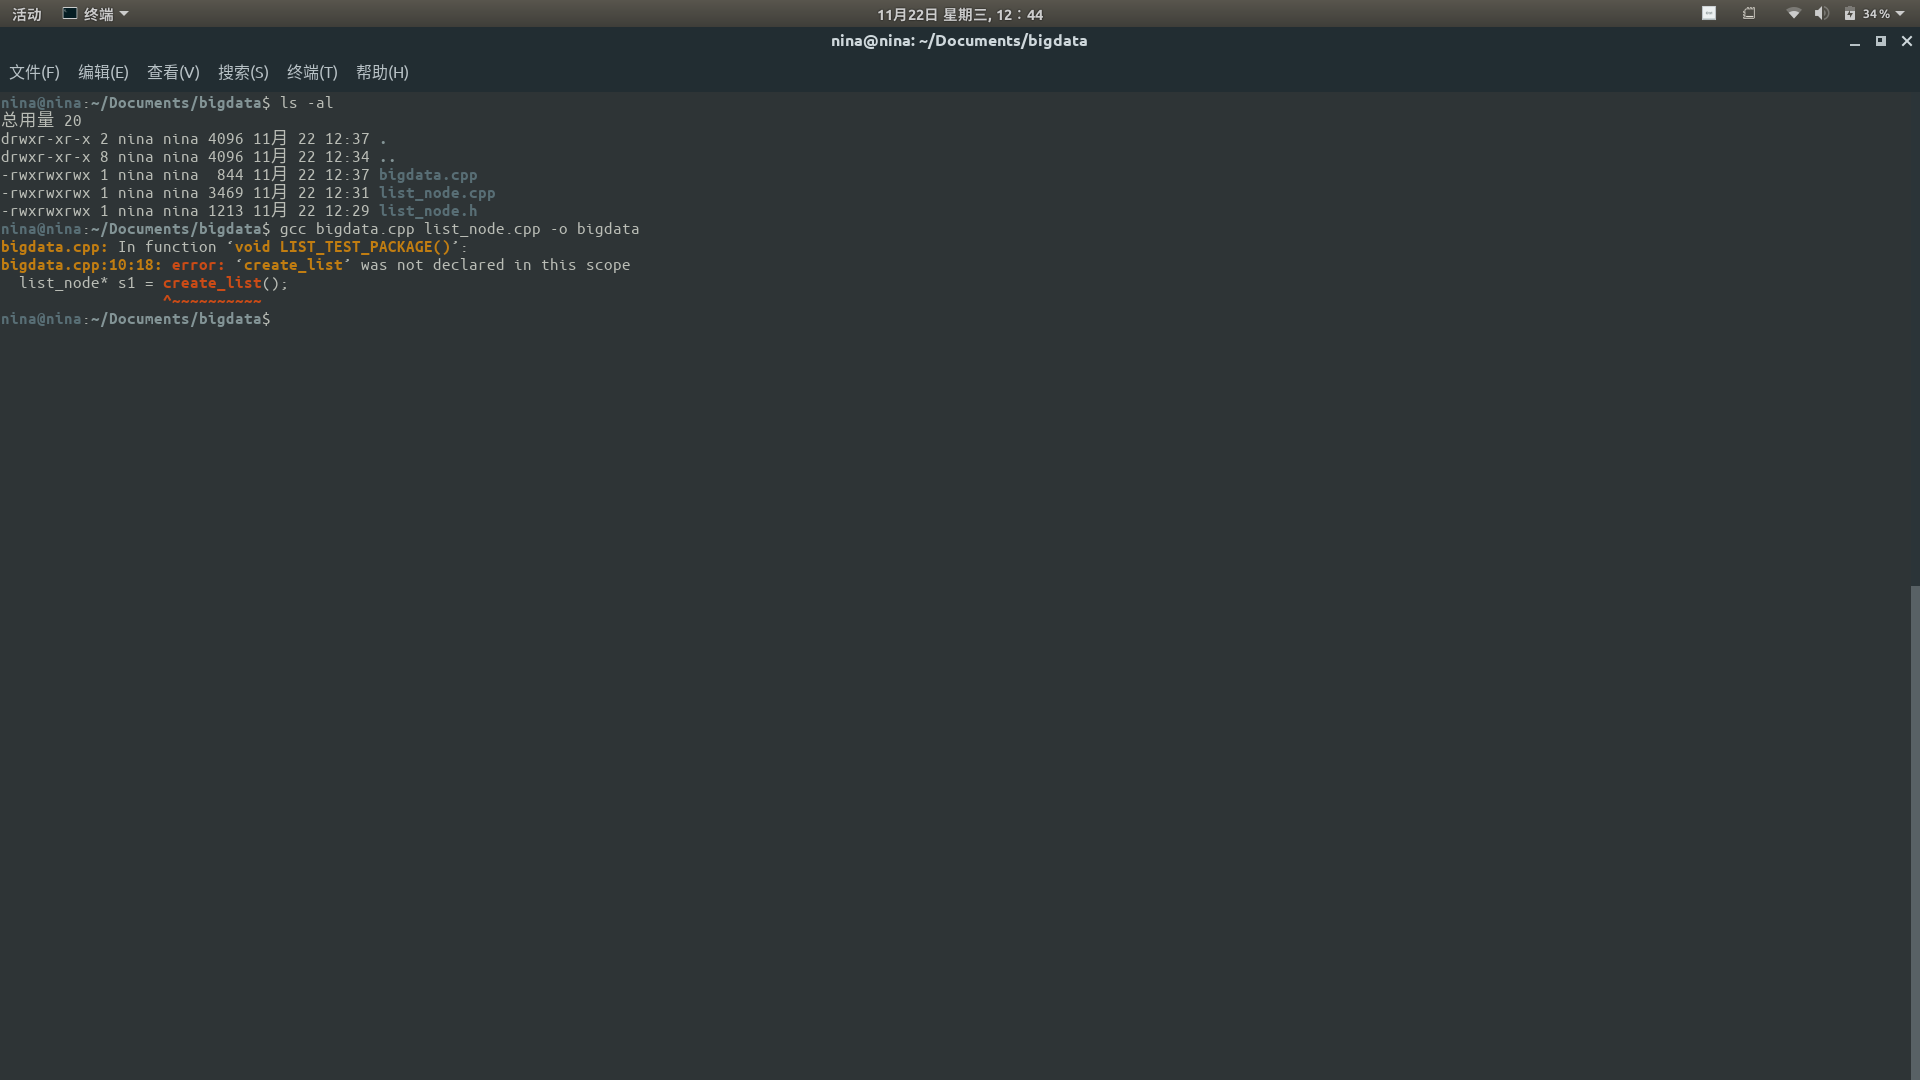Click the 'ls -al' command text
The image size is (1920, 1080).
306,103
